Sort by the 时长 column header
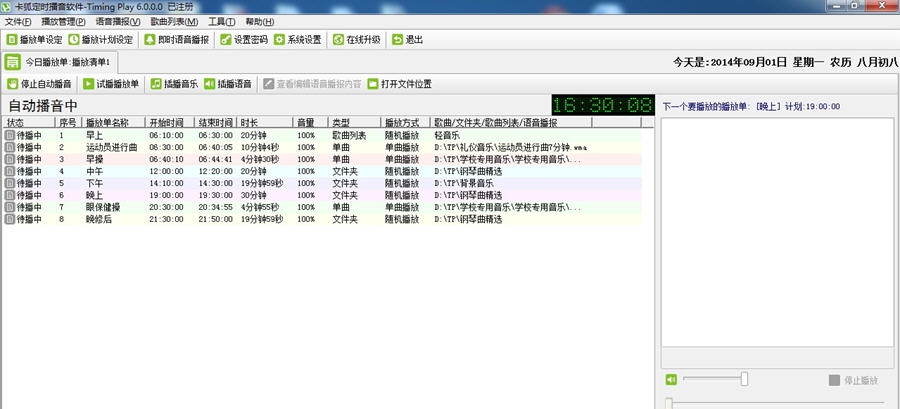This screenshot has width=900, height=409. [265, 123]
